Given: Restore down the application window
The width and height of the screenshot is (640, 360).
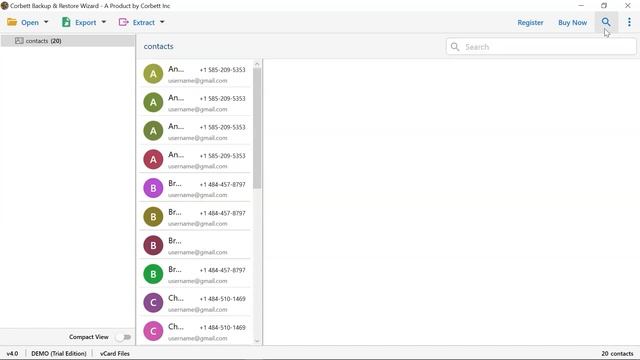Looking at the screenshot, I should (x=604, y=6).
